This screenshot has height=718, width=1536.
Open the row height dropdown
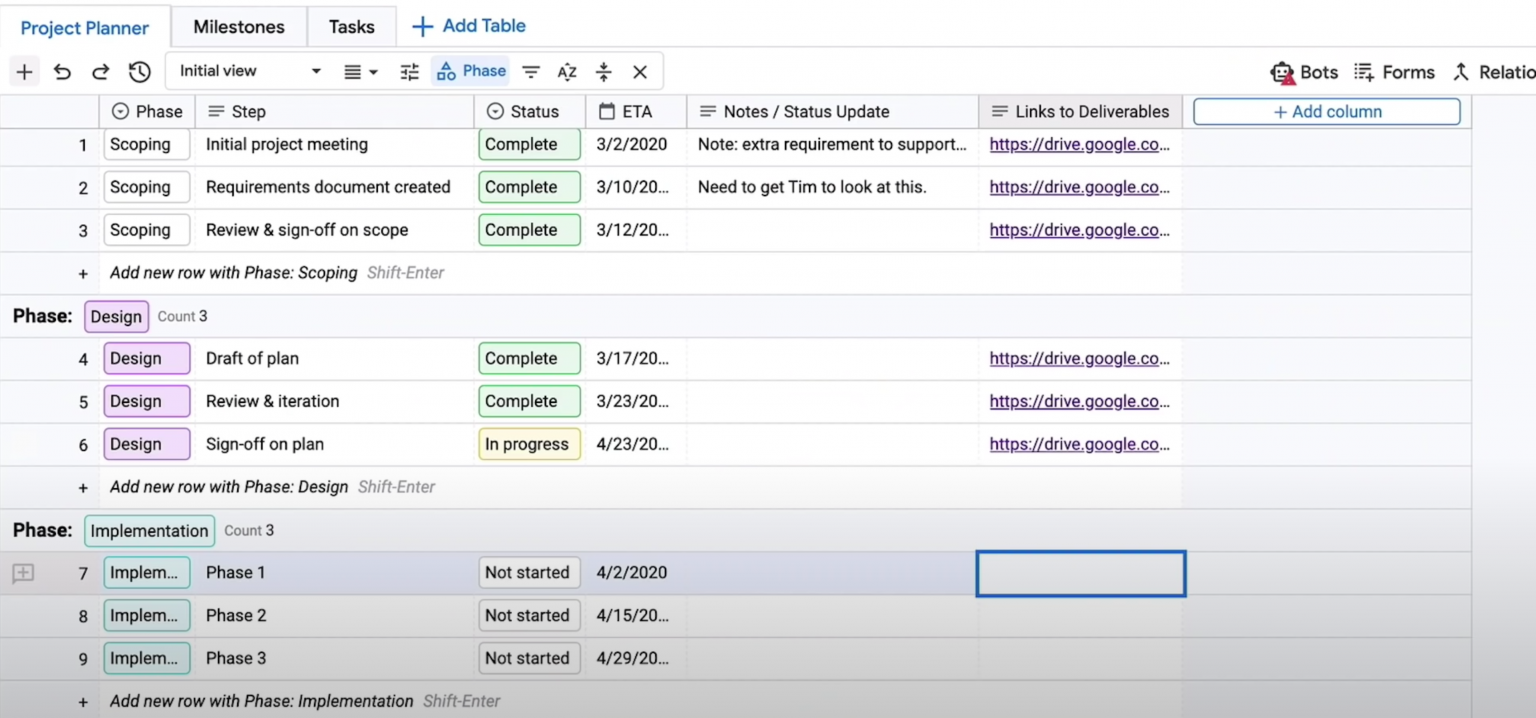point(360,72)
